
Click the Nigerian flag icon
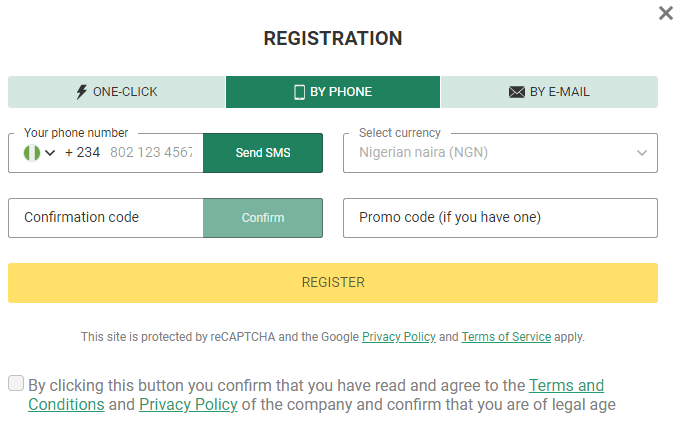point(32,153)
